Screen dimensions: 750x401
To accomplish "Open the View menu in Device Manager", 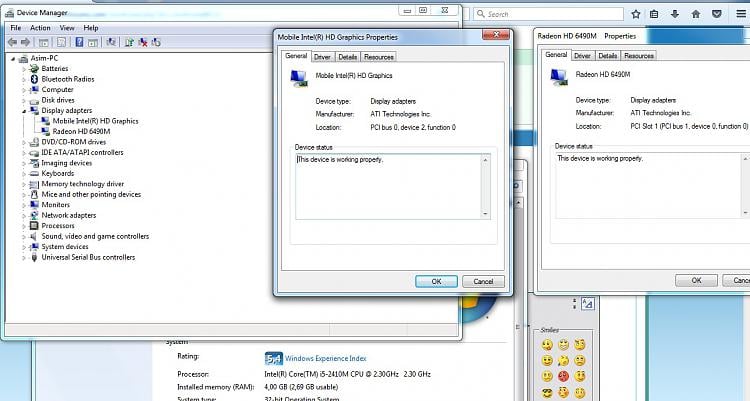I will click(67, 28).
